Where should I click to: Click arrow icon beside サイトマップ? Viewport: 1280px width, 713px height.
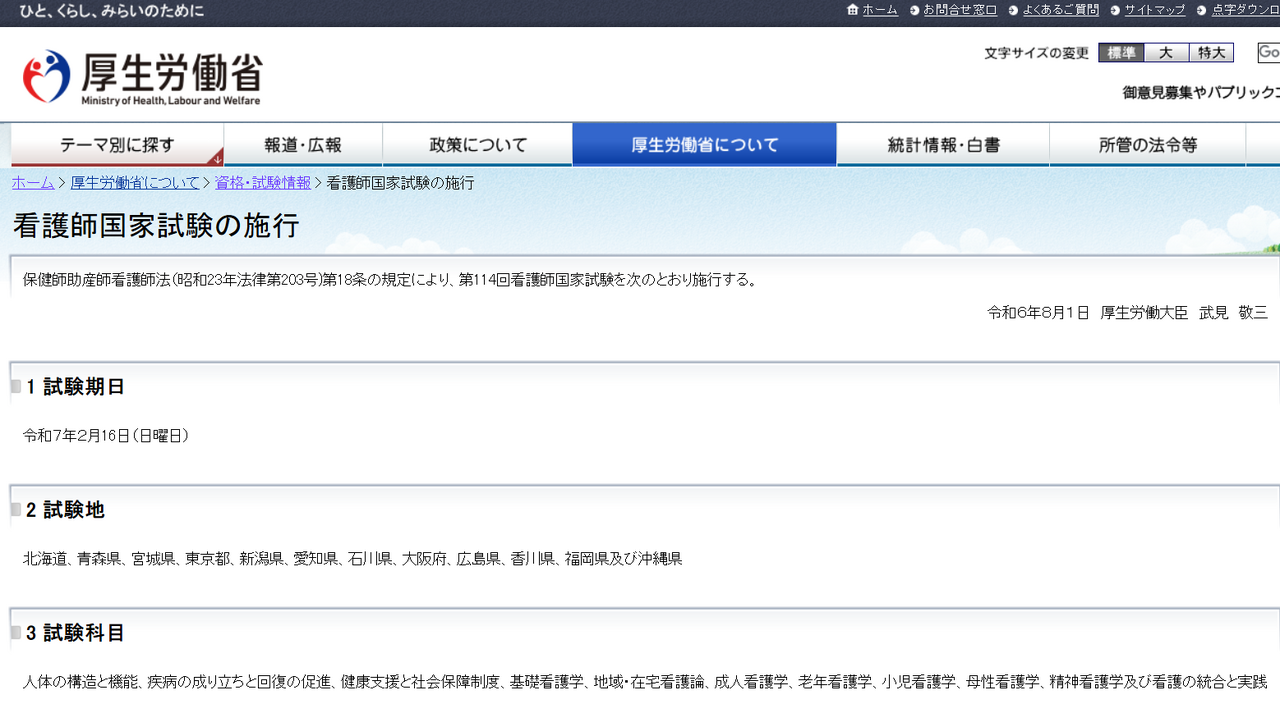(x=1115, y=10)
